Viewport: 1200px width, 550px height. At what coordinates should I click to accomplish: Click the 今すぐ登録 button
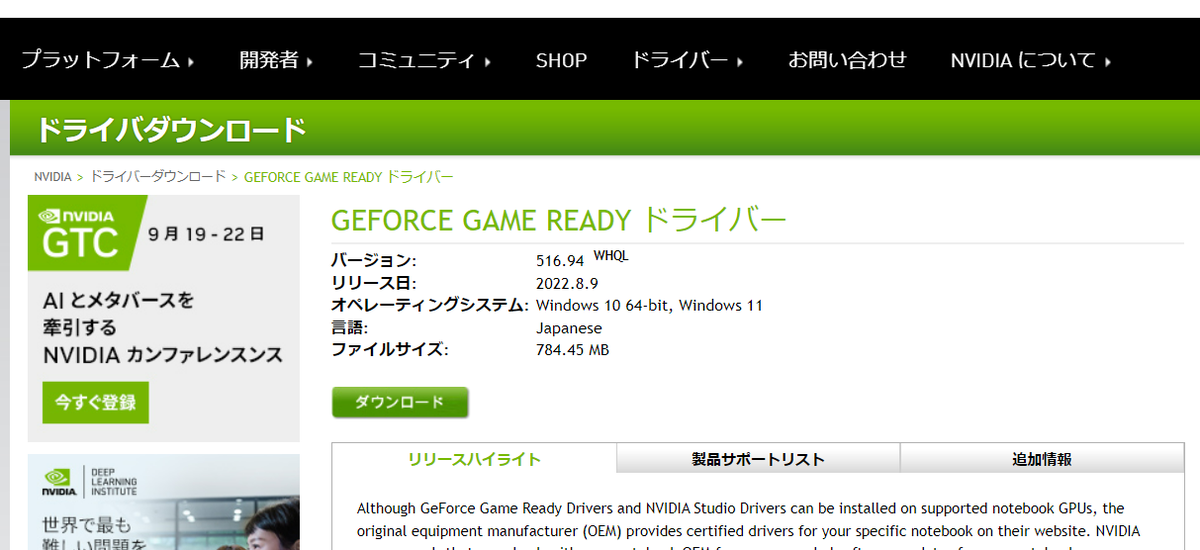tap(96, 402)
